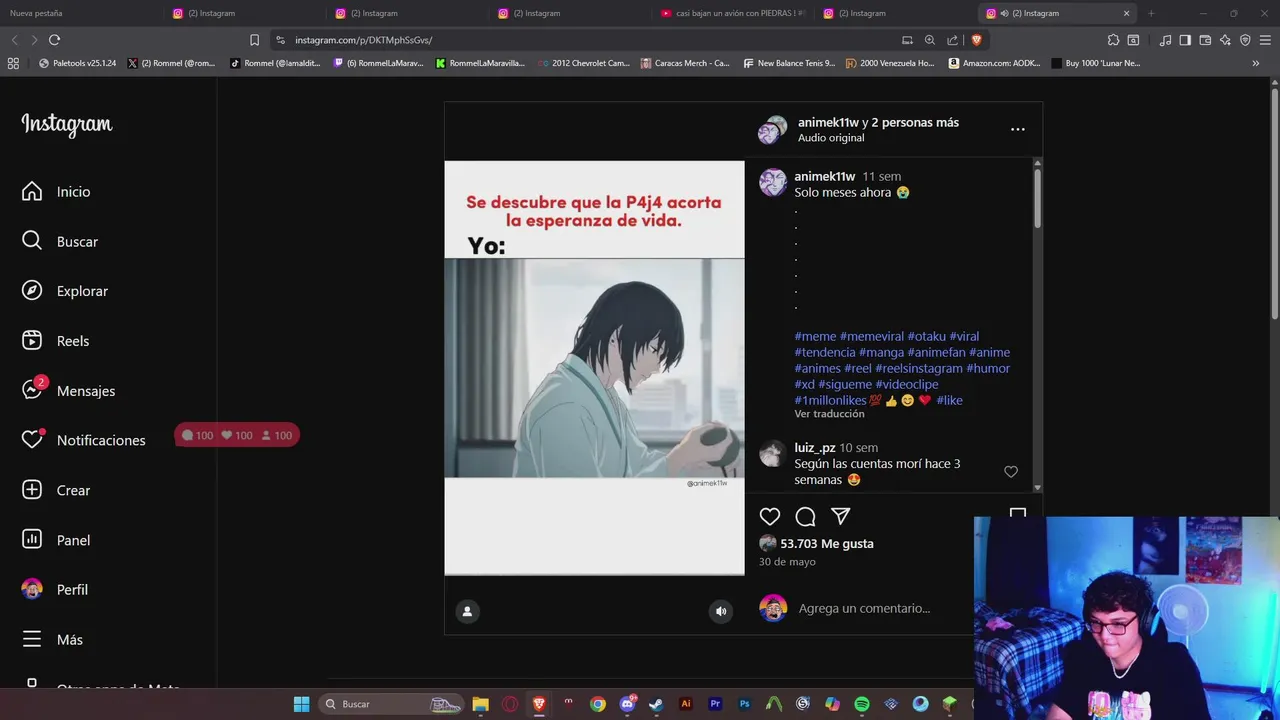The image size is (1280, 720).
Task: Click Audio original link
Action: [x=831, y=138]
